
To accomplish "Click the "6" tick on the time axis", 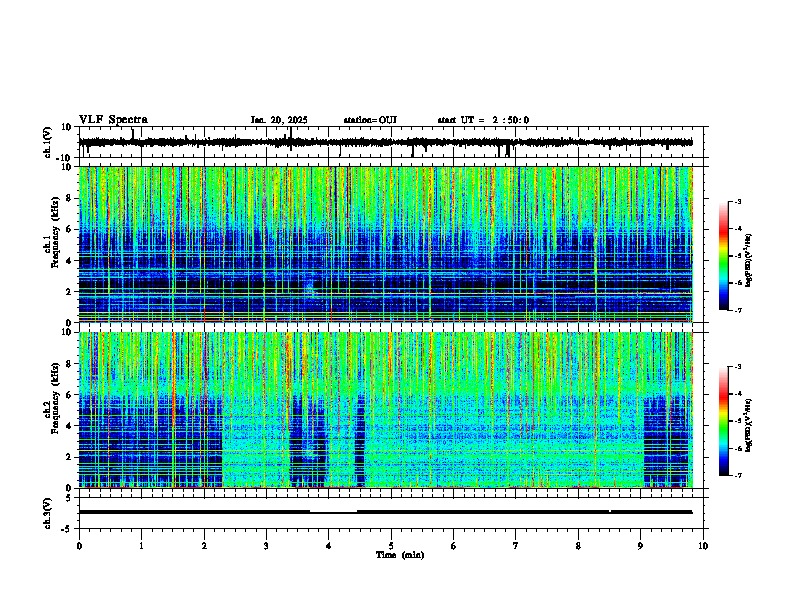I will pyautogui.click(x=454, y=546).
